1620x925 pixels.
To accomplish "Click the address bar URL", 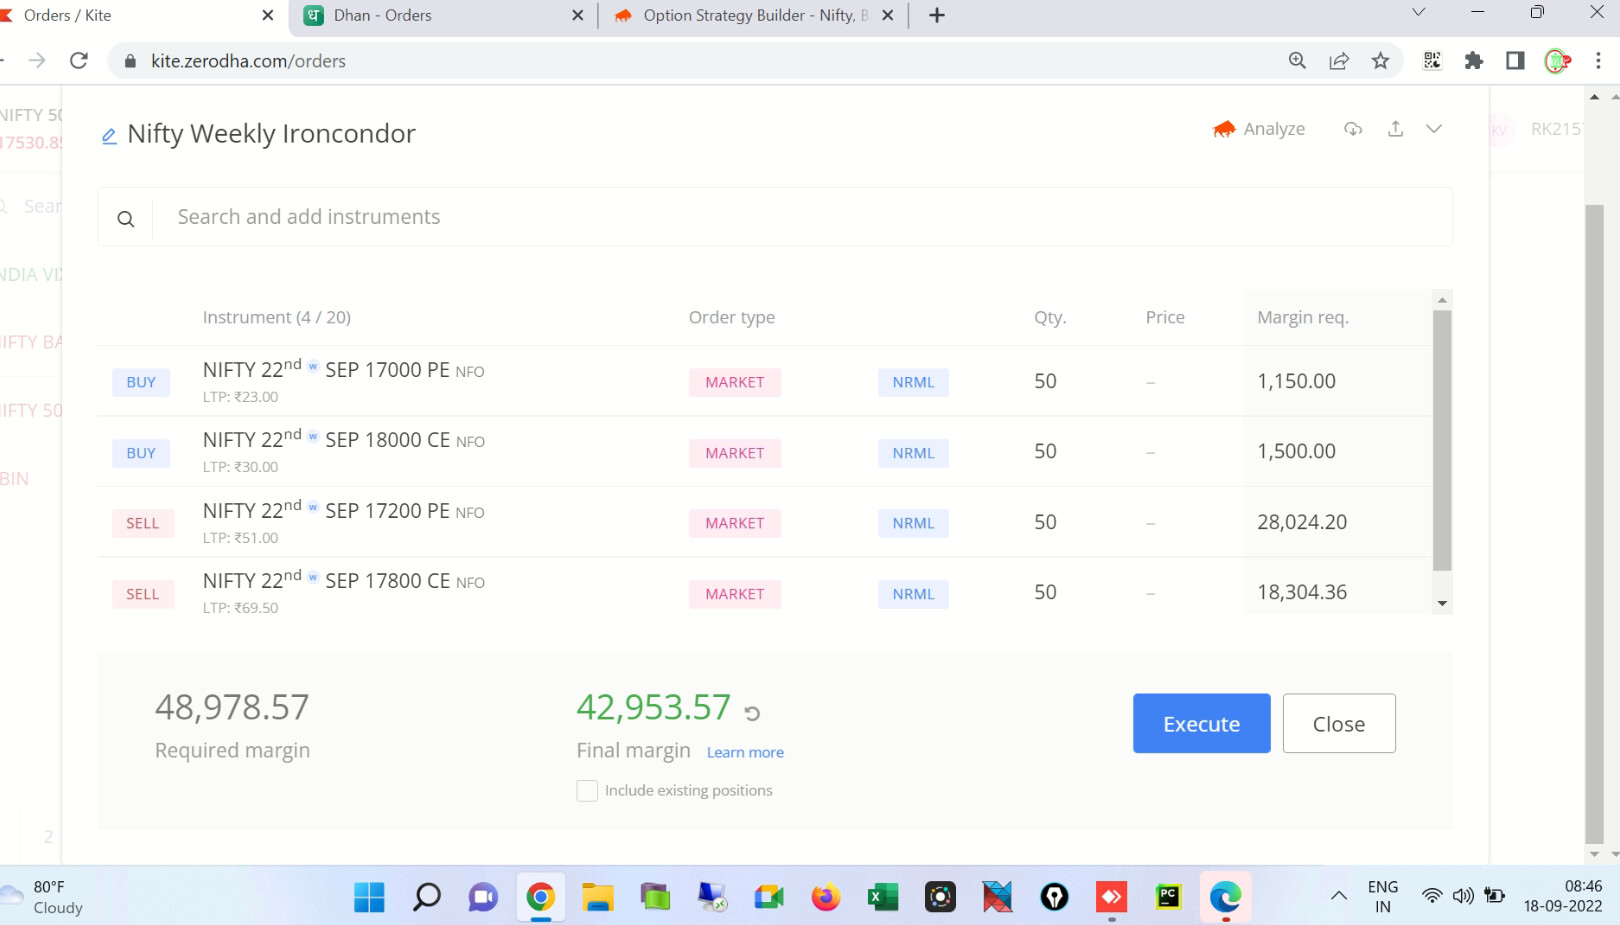I will coord(248,61).
